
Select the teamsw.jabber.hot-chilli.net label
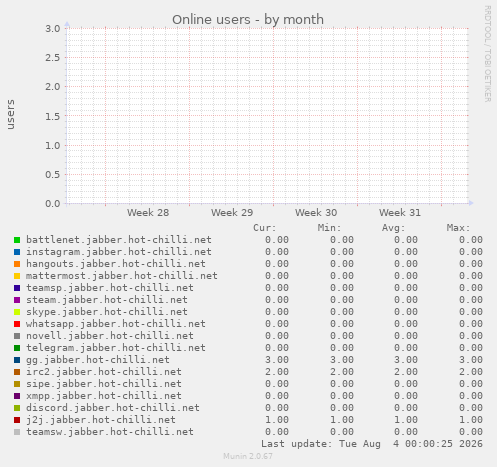coord(110,432)
